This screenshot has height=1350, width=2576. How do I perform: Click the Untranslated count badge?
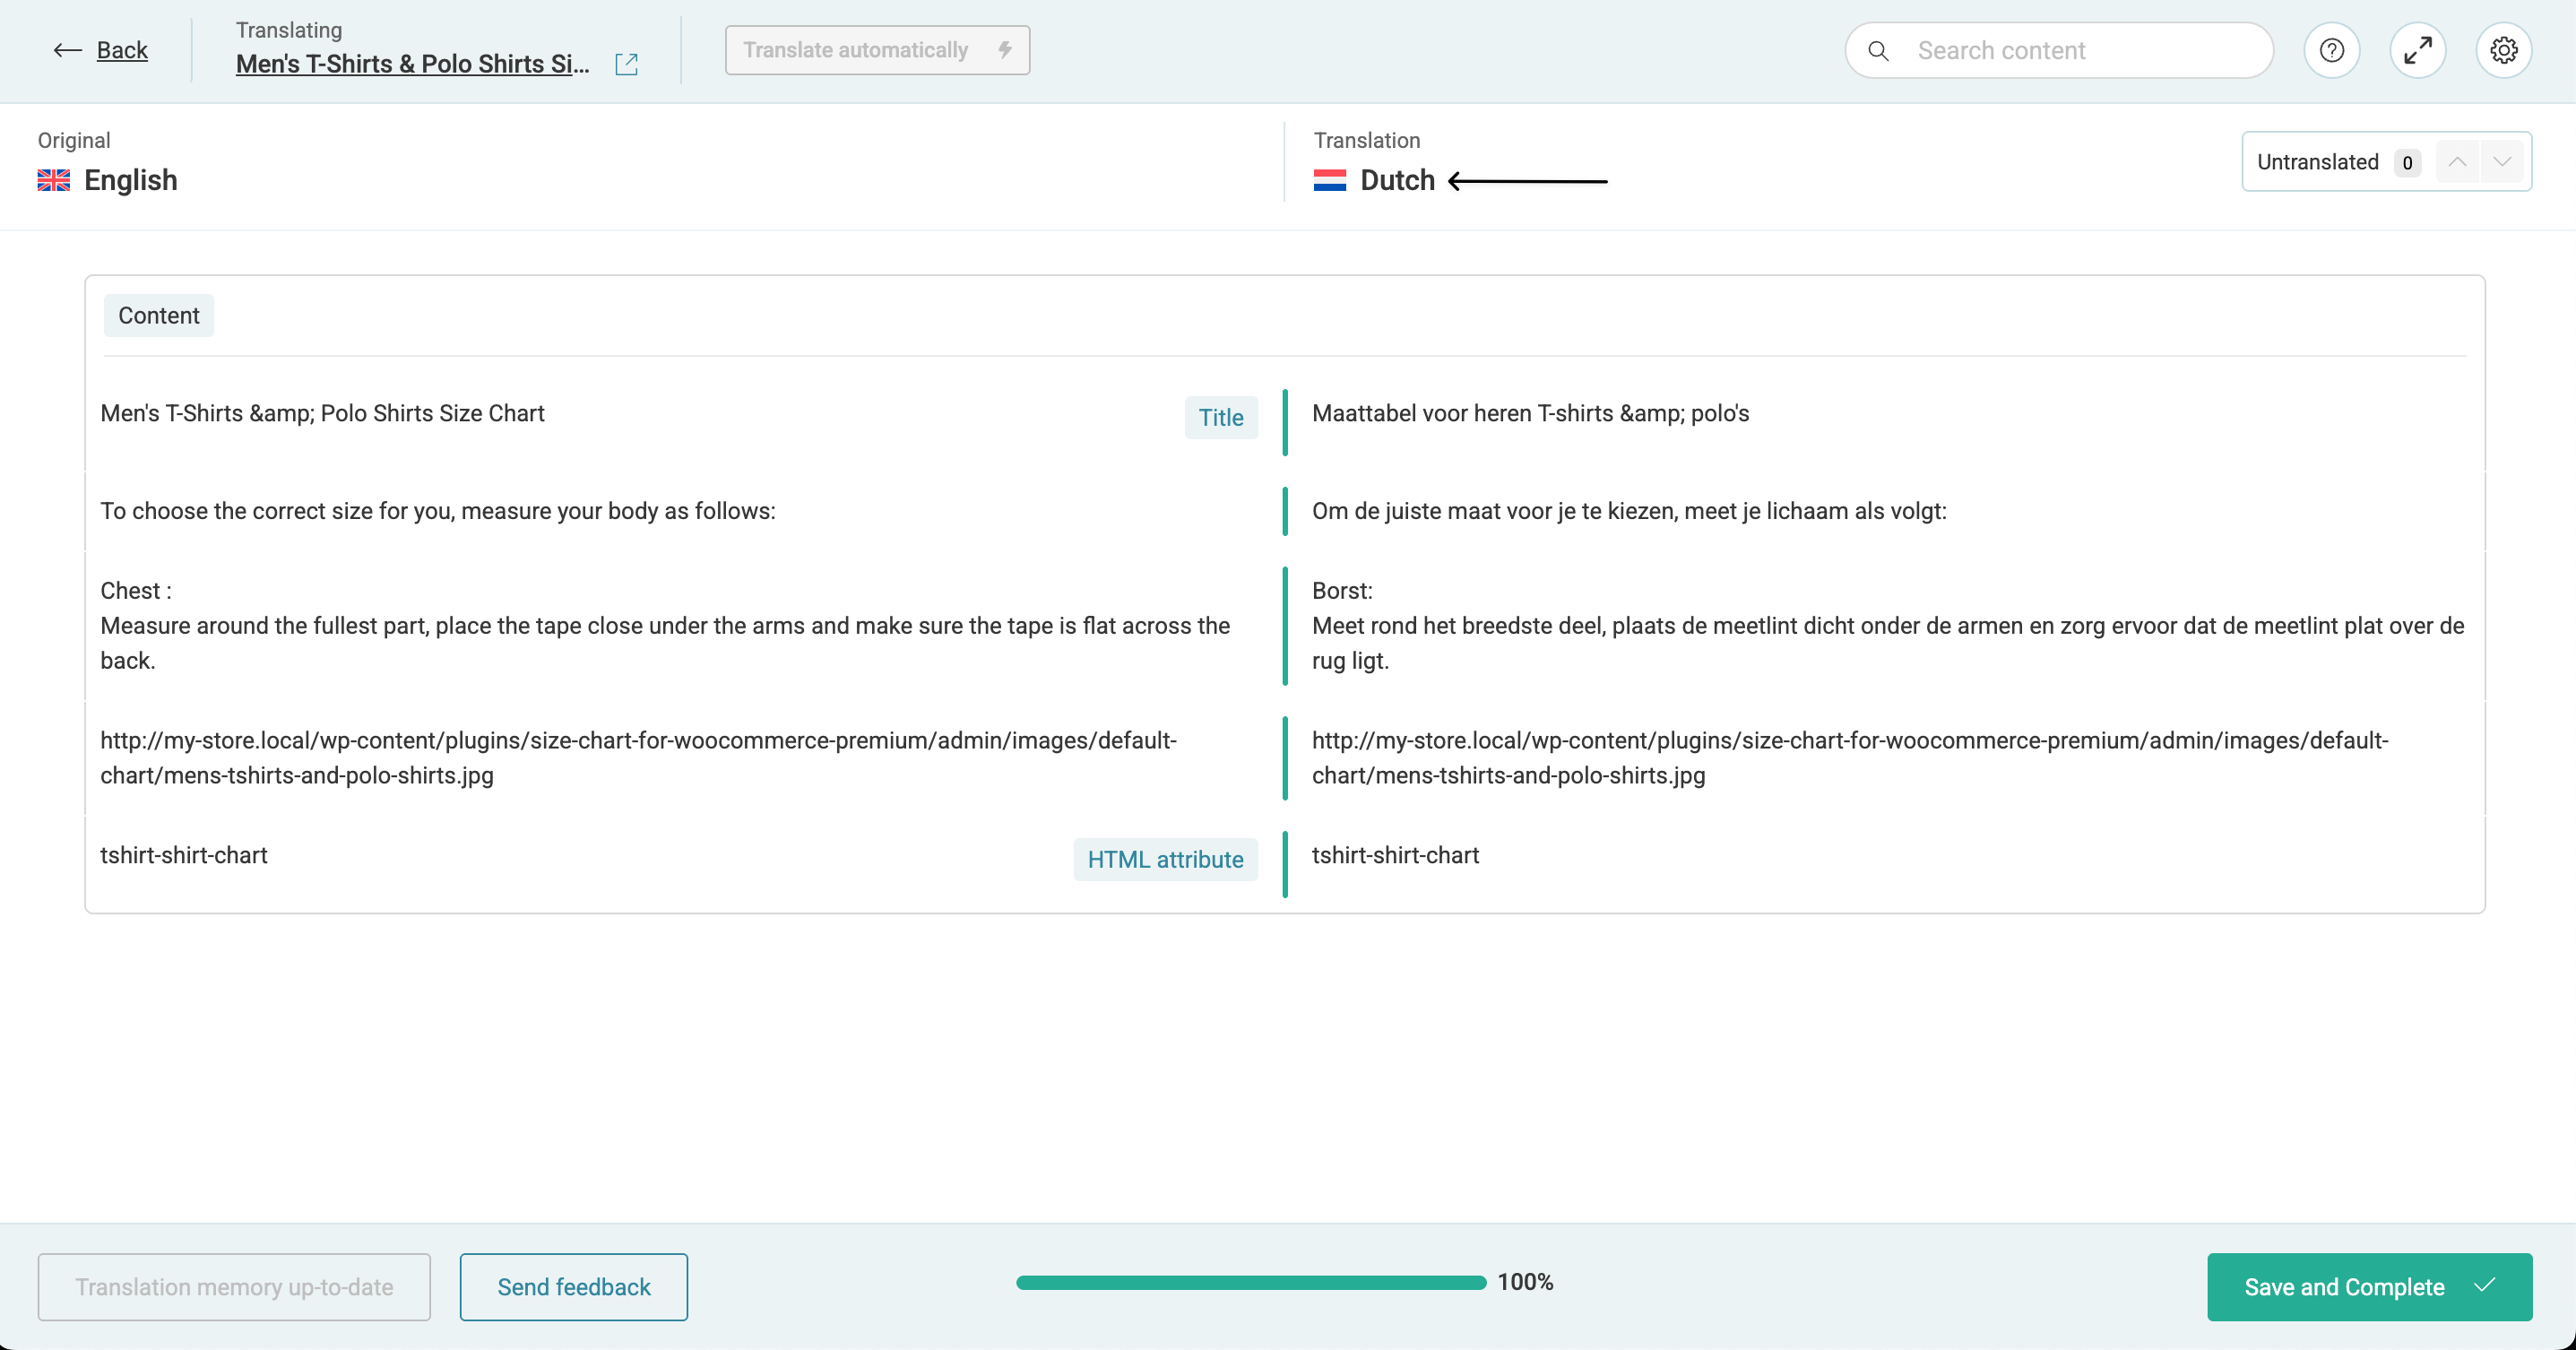pyautogui.click(x=2407, y=163)
